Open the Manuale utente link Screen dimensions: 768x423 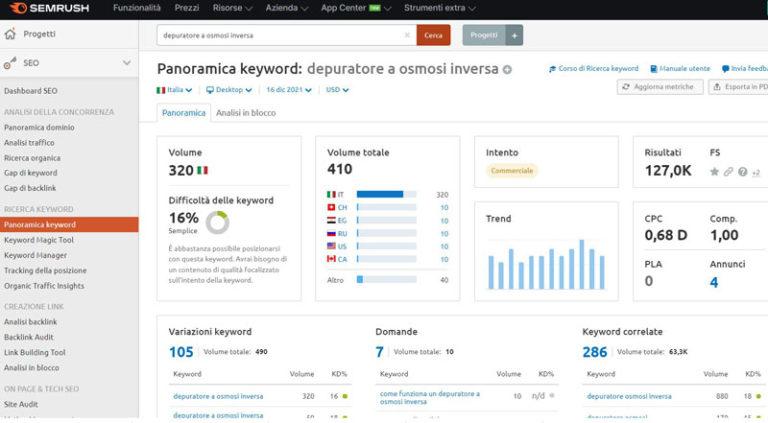click(680, 69)
